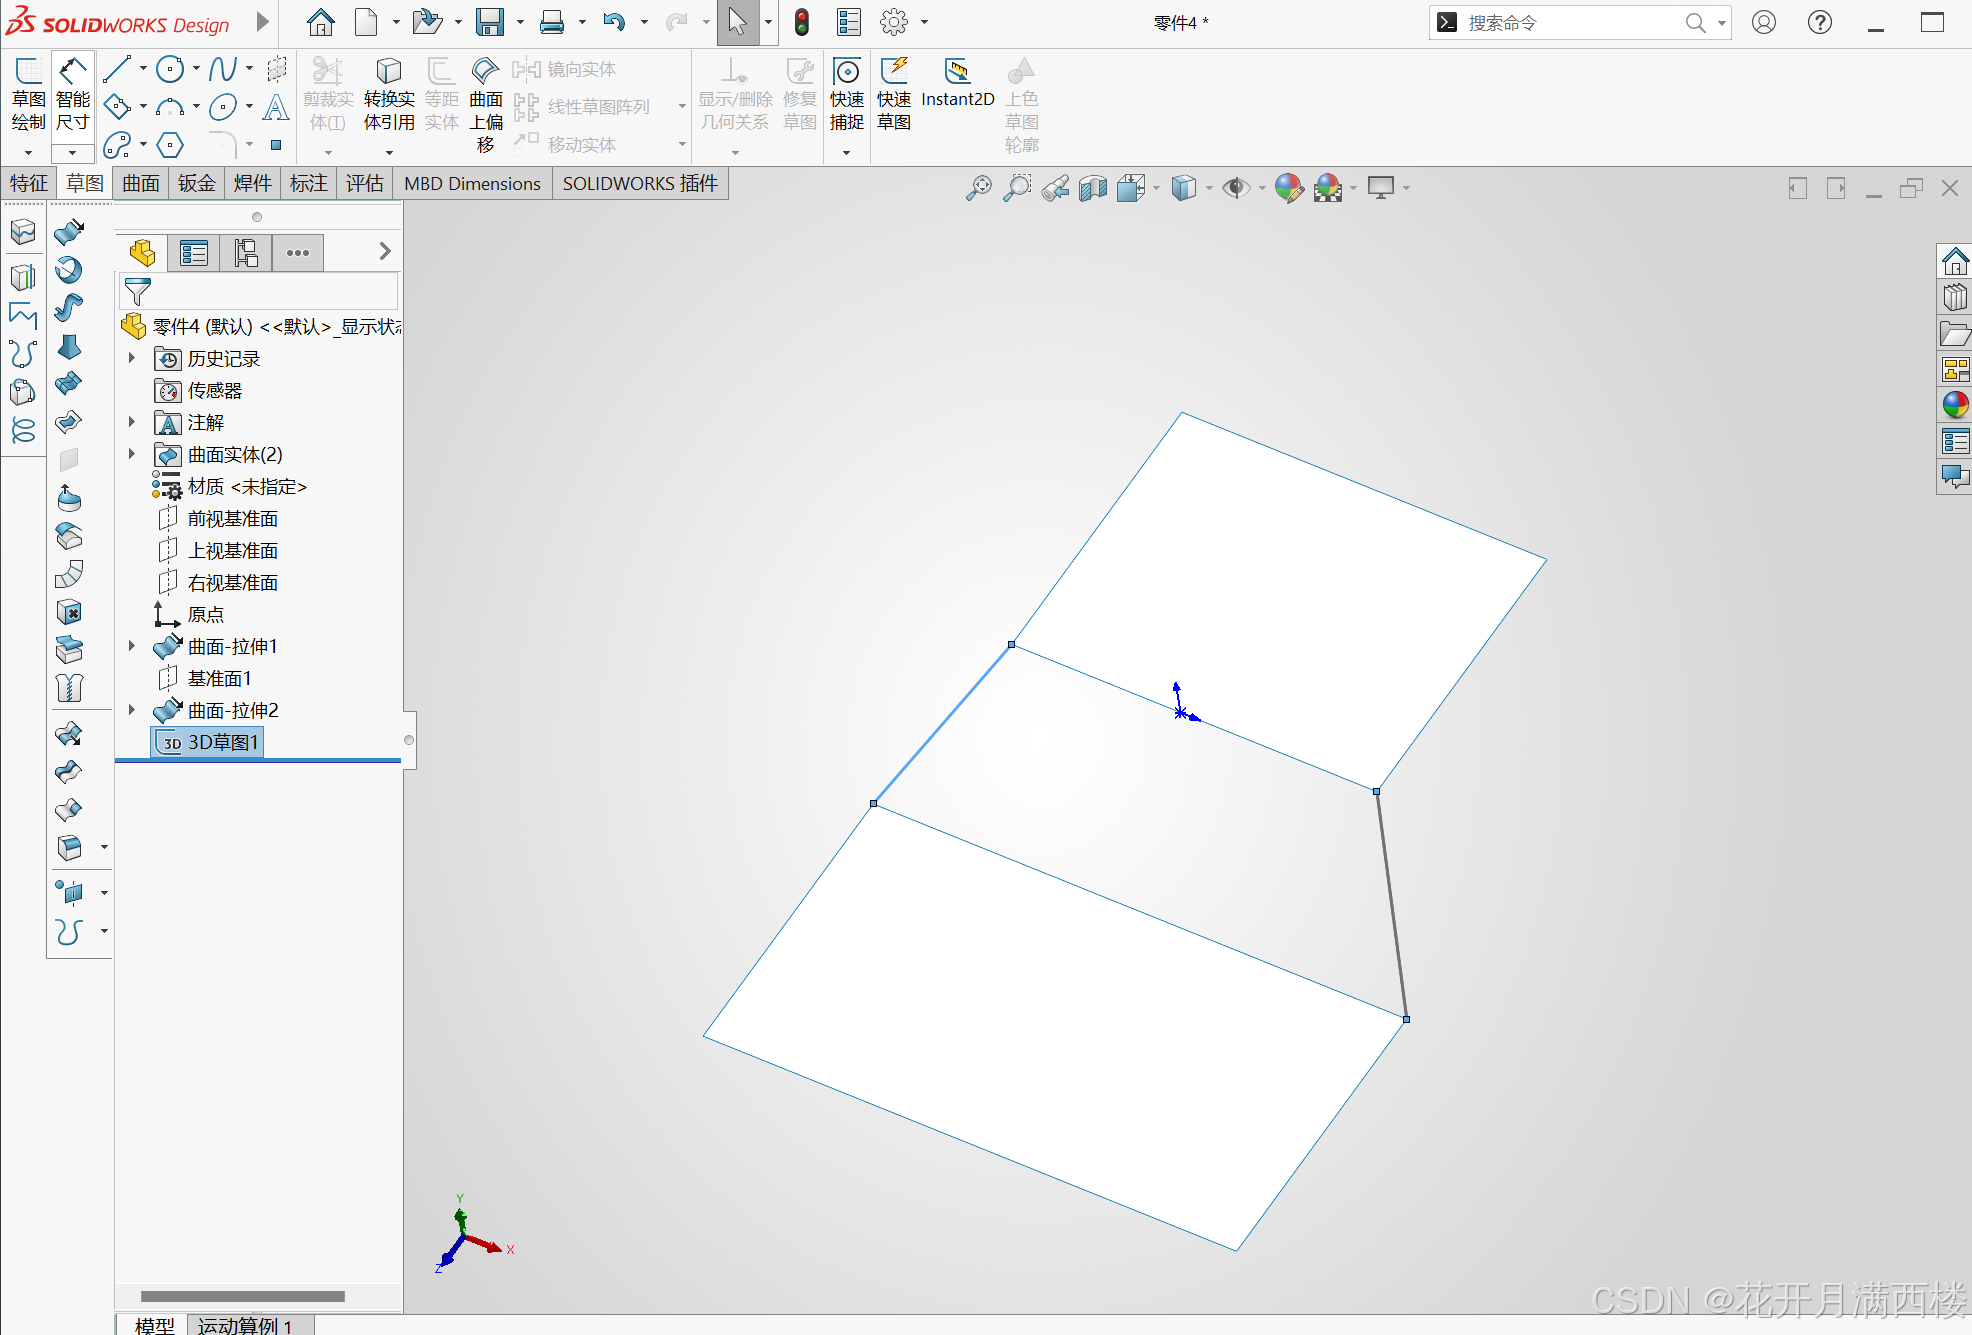Image resolution: width=1972 pixels, height=1335 pixels.
Task: Click the Home icon in the top toolbar
Action: click(320, 22)
